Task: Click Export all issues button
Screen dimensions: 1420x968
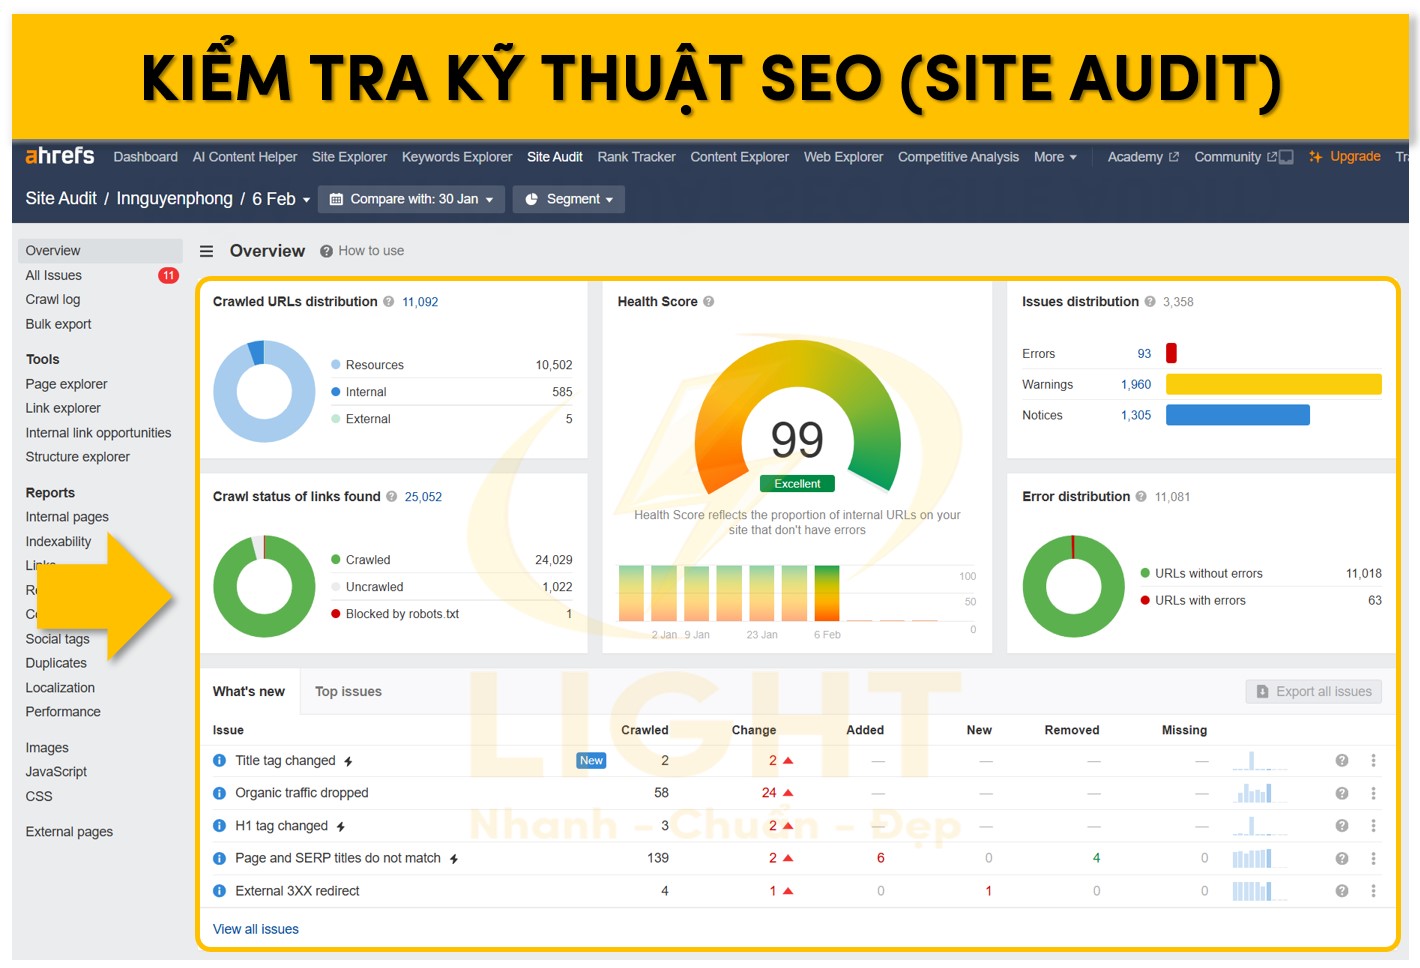Action: tap(1314, 691)
